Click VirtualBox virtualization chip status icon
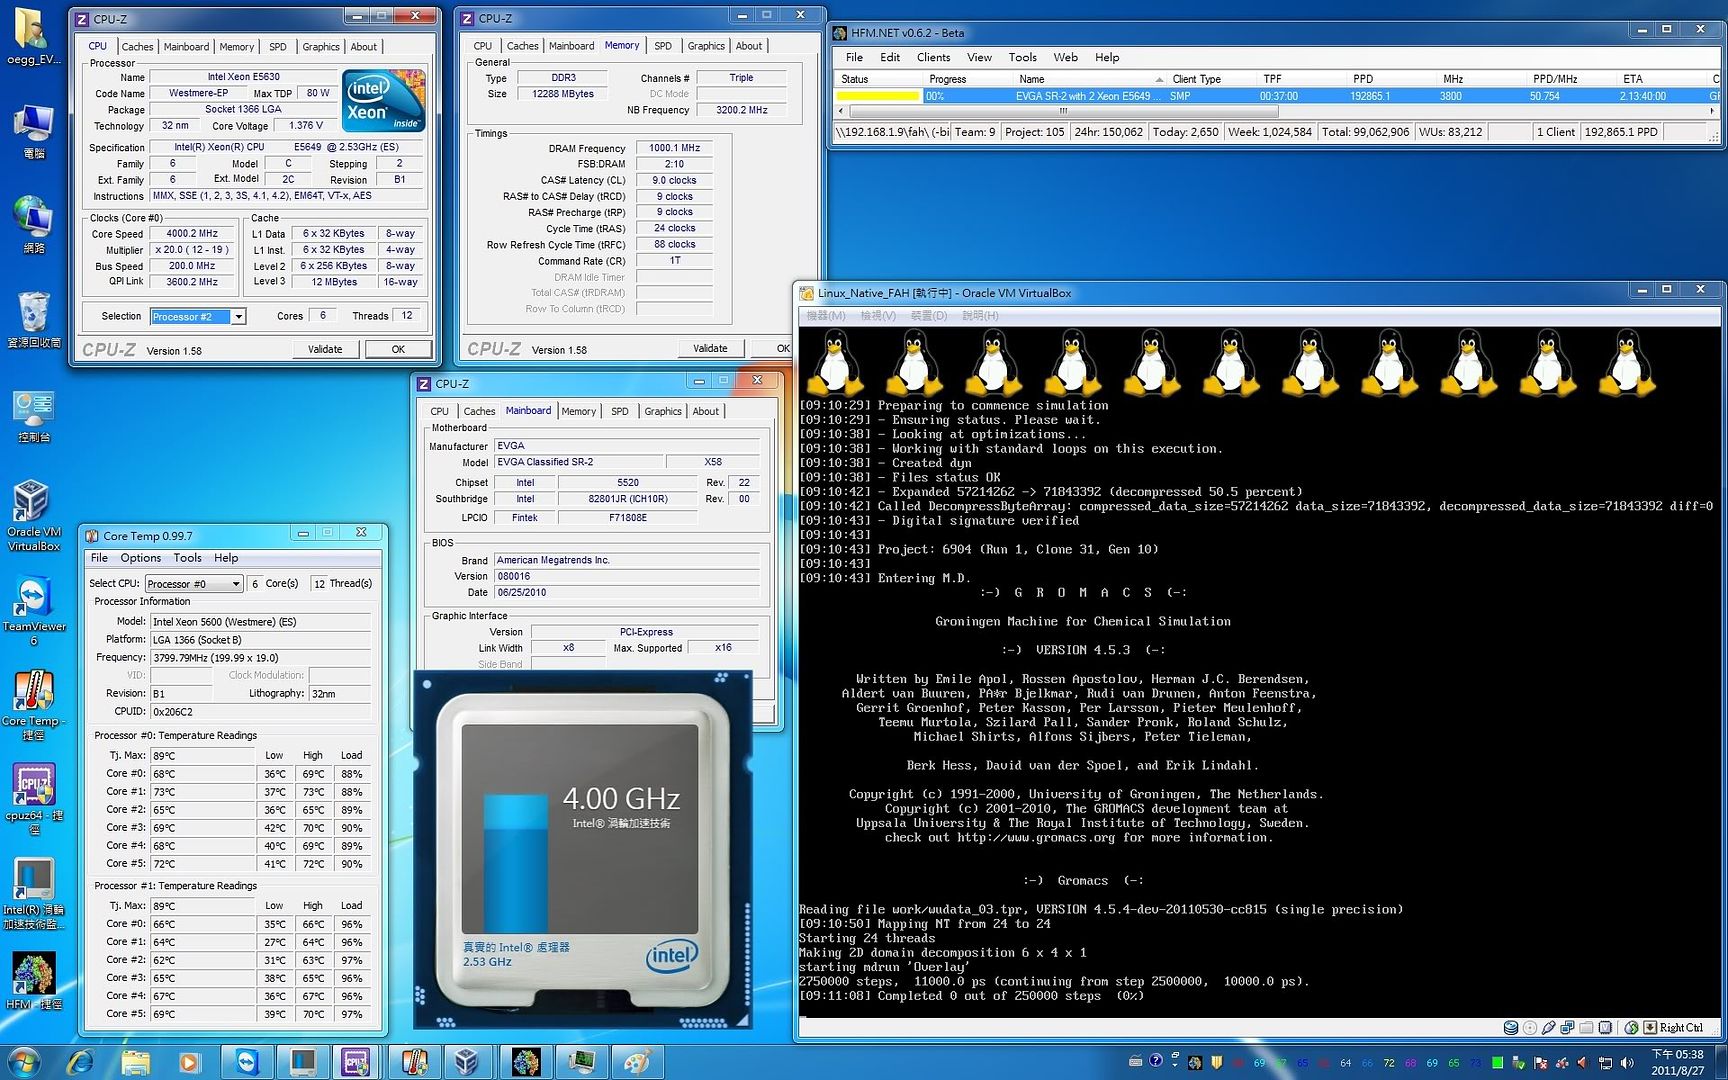Viewport: 1728px width, 1080px height. [x=1605, y=1027]
